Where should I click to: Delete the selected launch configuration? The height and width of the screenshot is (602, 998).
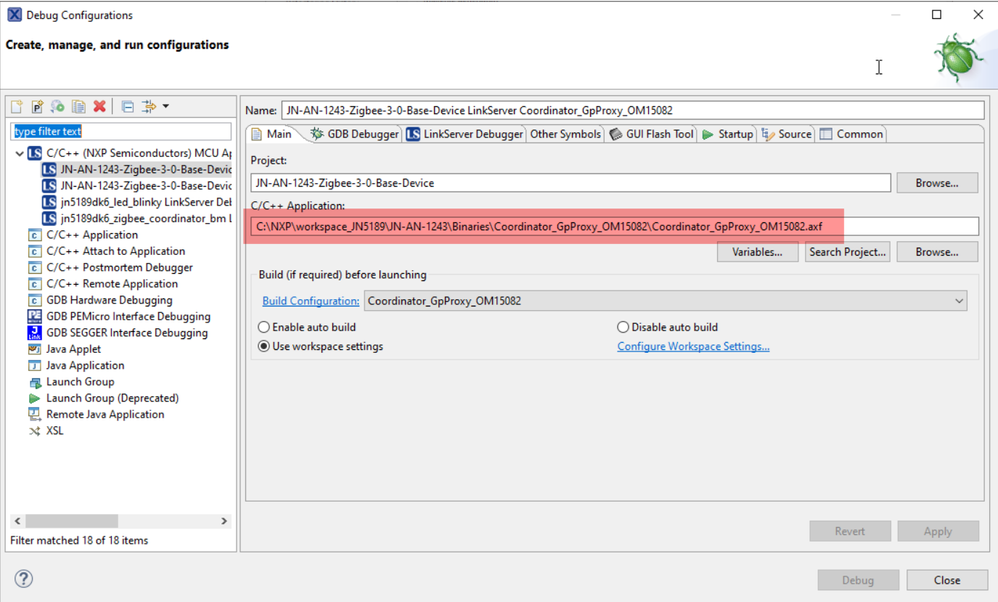pos(99,106)
